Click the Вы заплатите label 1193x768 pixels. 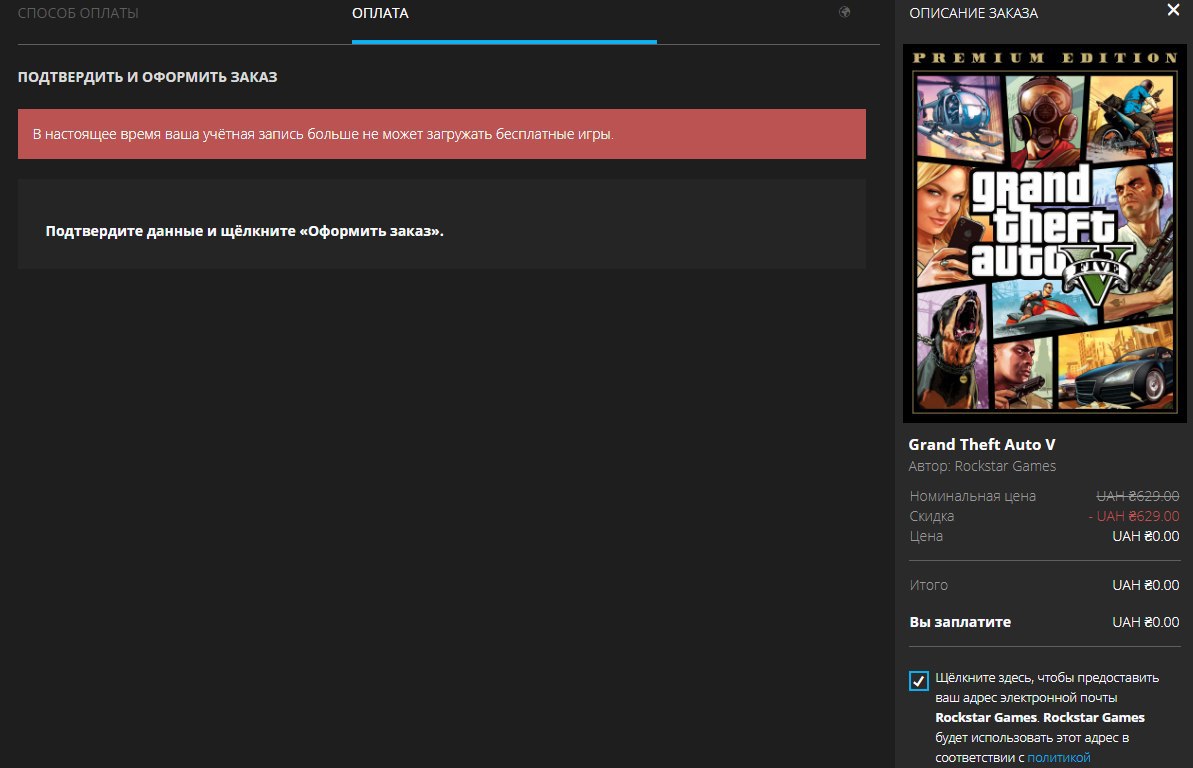tap(960, 622)
